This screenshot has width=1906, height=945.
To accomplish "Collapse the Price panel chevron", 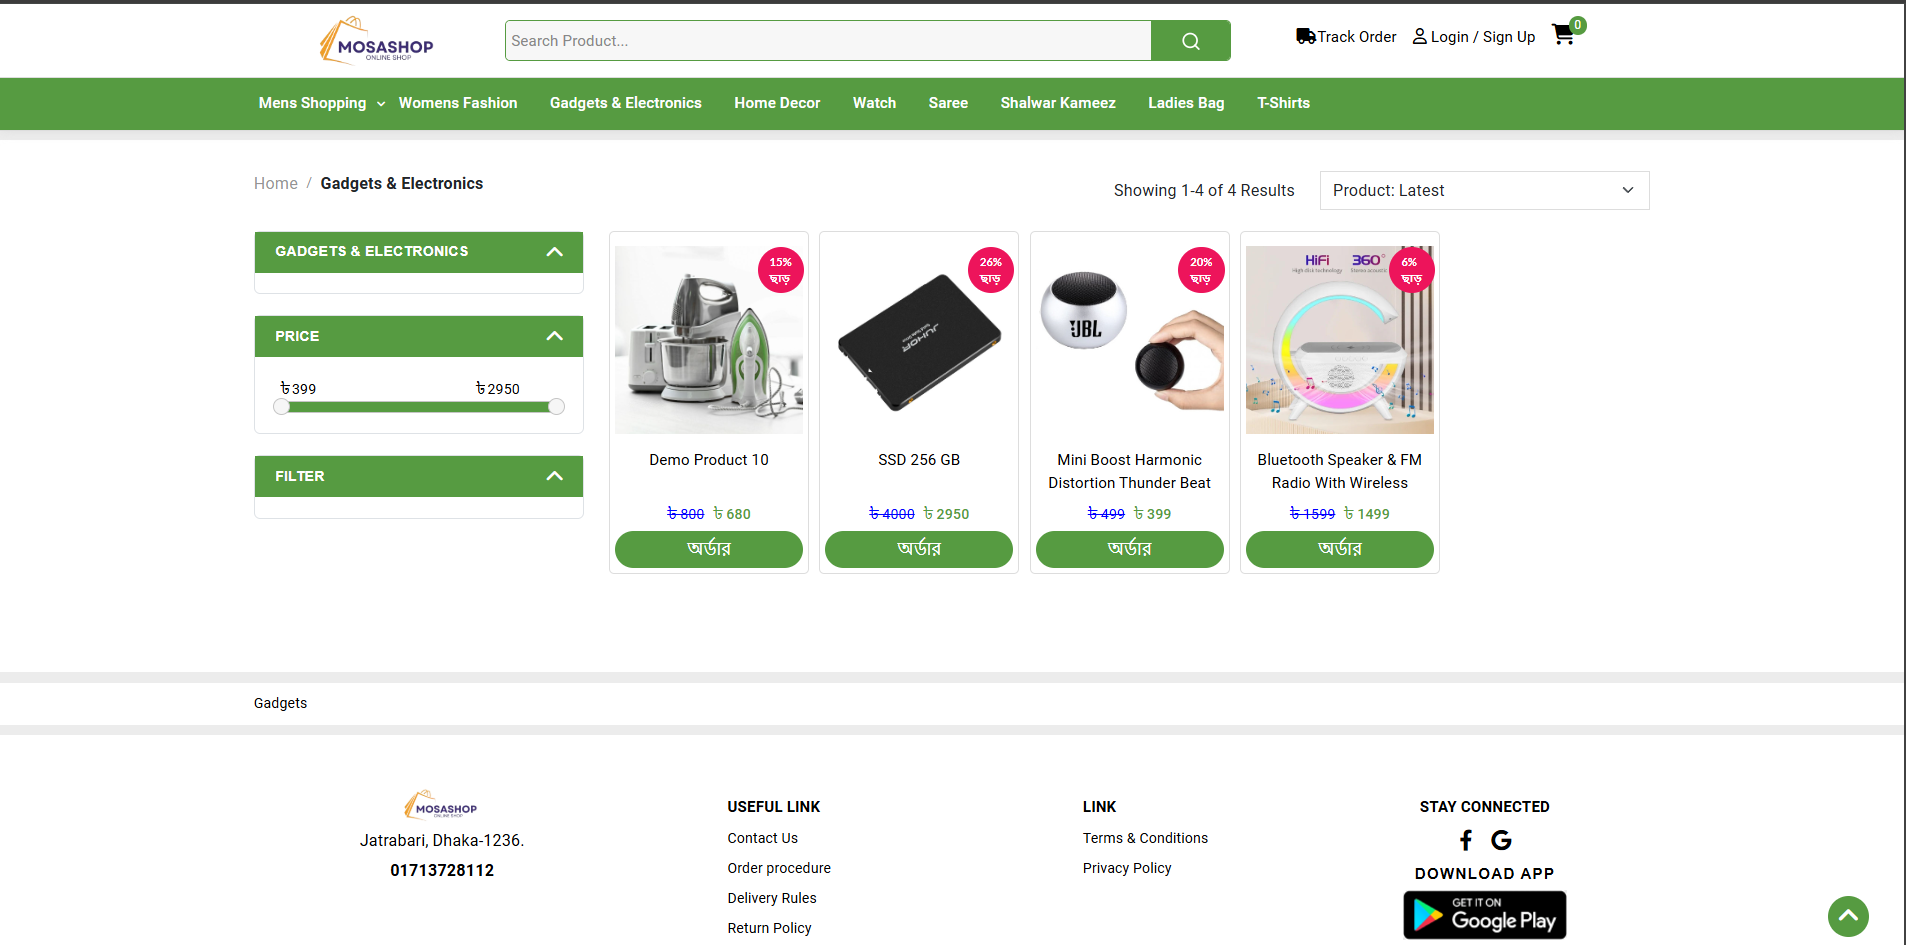I will click(554, 337).
